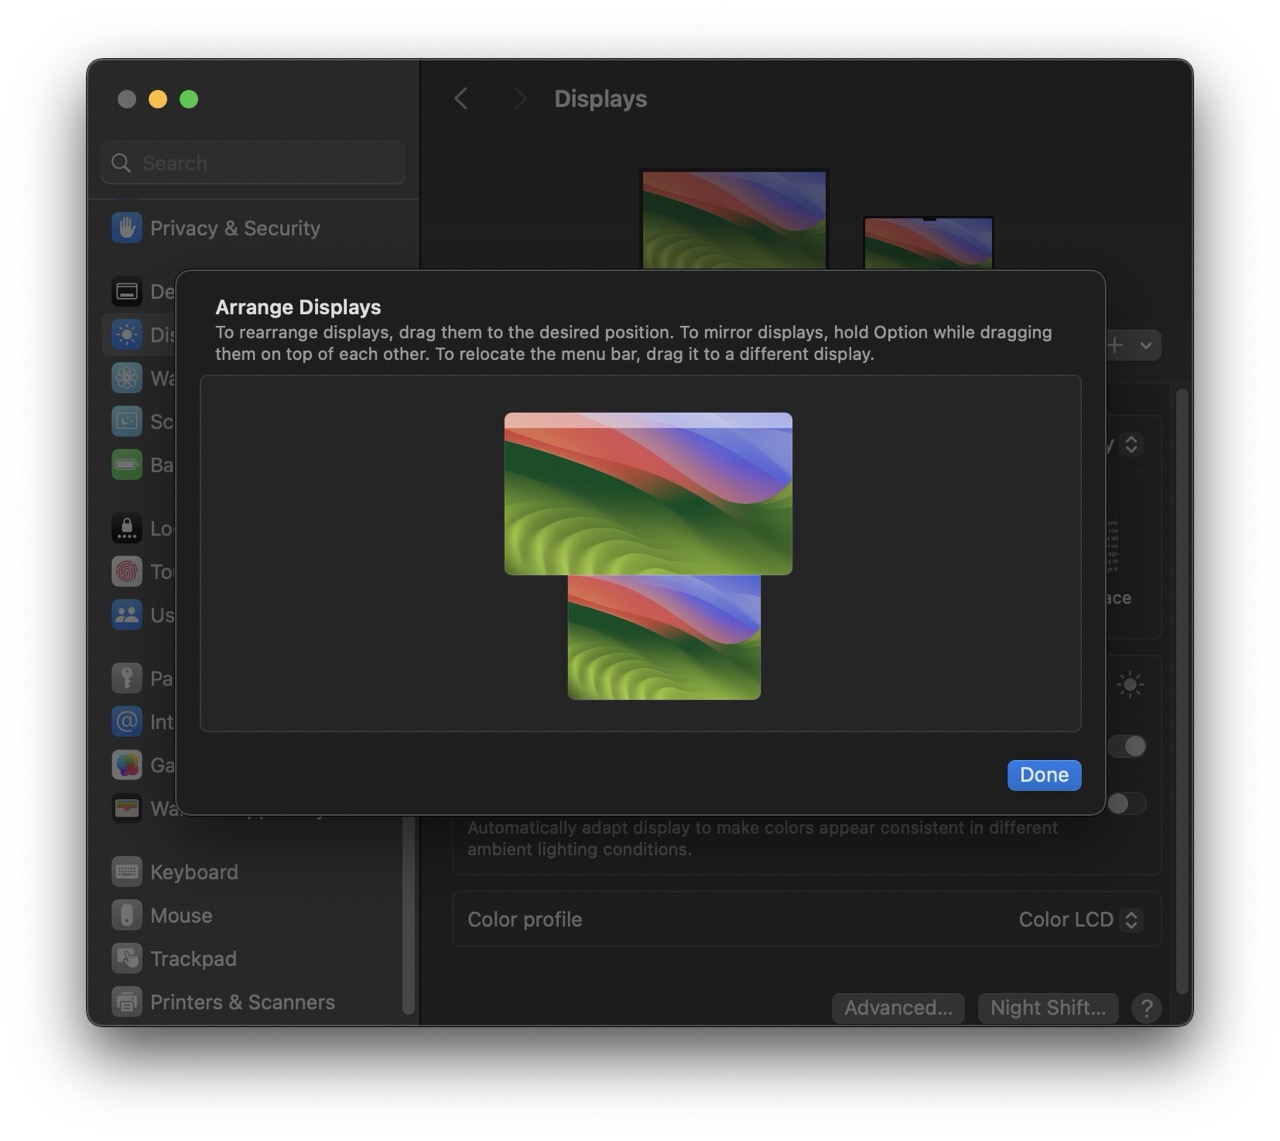
Task: Open the help question mark button
Action: click(x=1146, y=1008)
